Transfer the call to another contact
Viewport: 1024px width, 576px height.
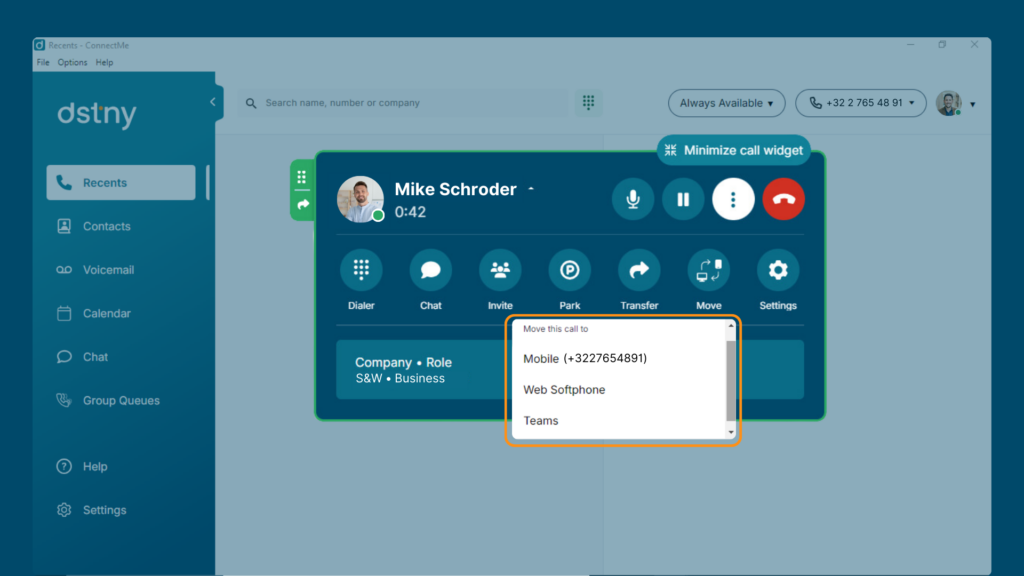pyautogui.click(x=639, y=270)
